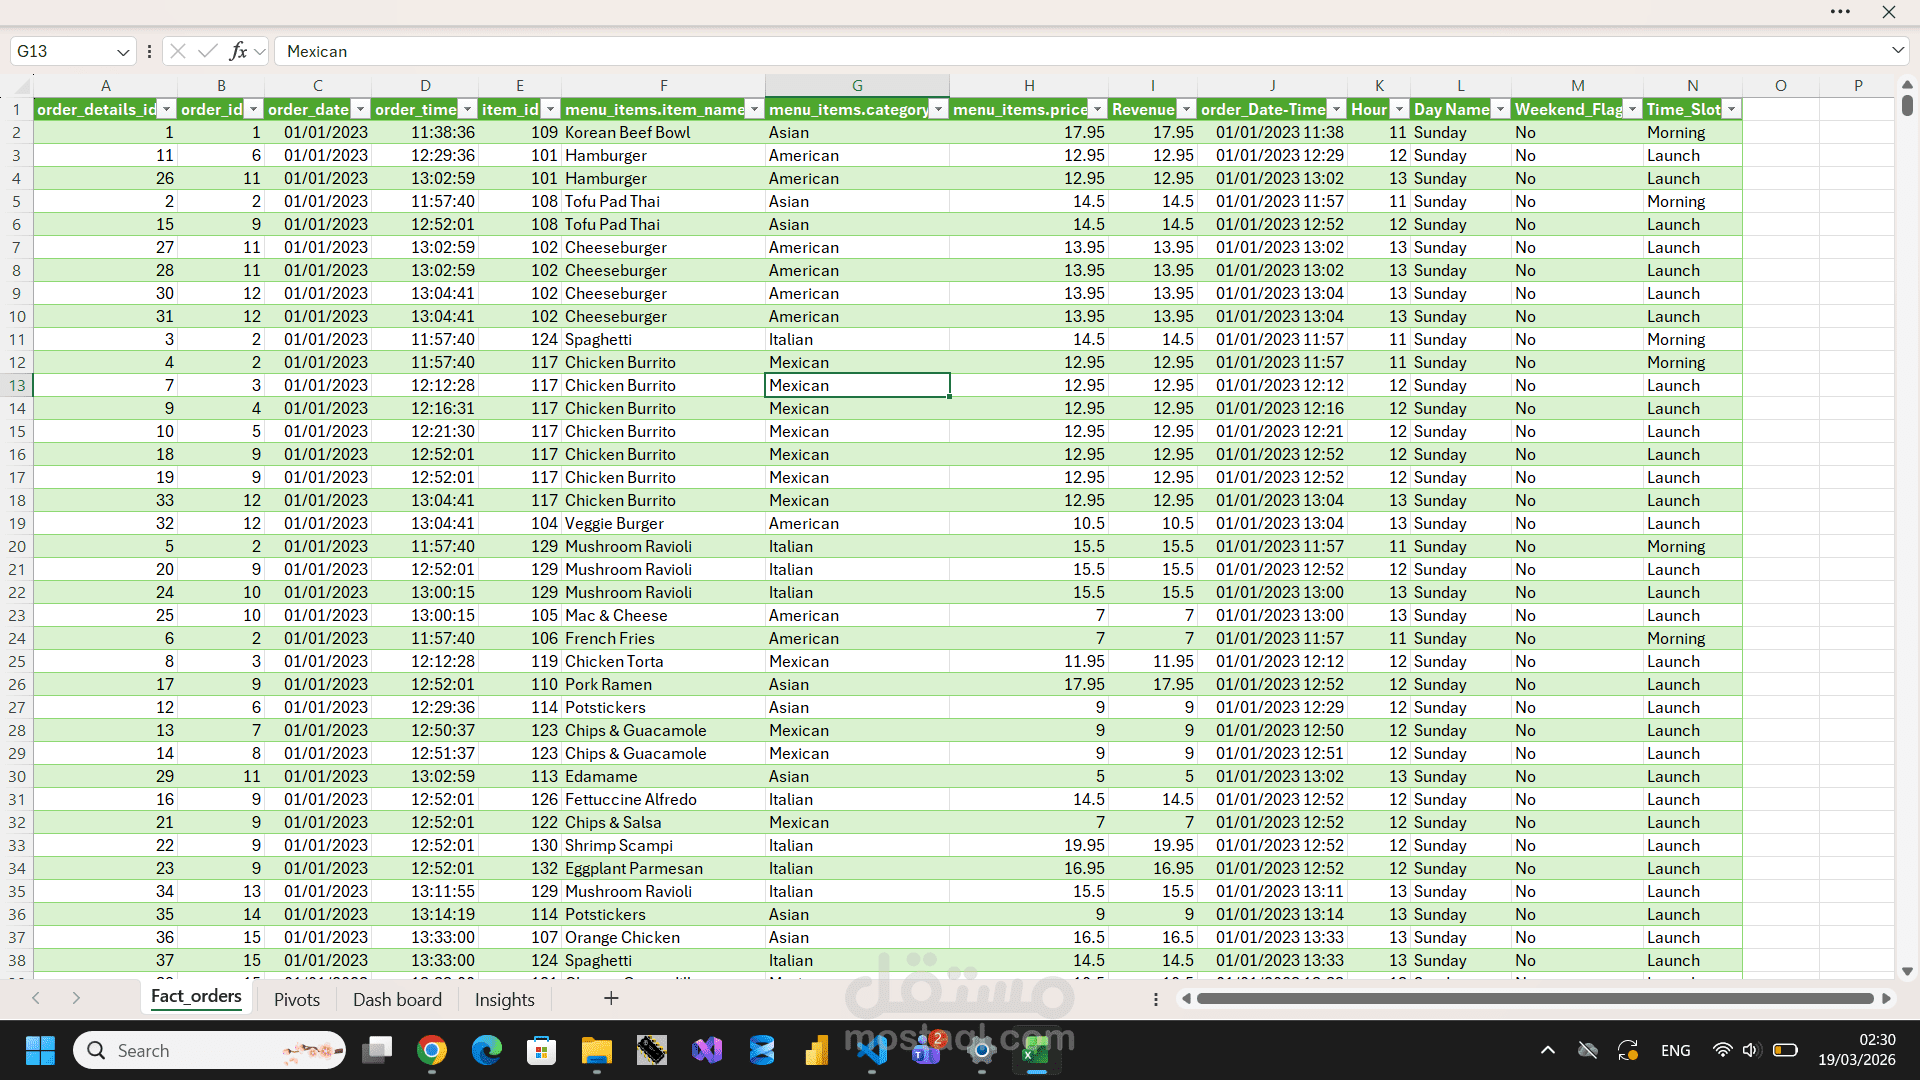Select the Eggplant Parmesan cell
Screen dimensions: 1920x1080
[x=663, y=868]
